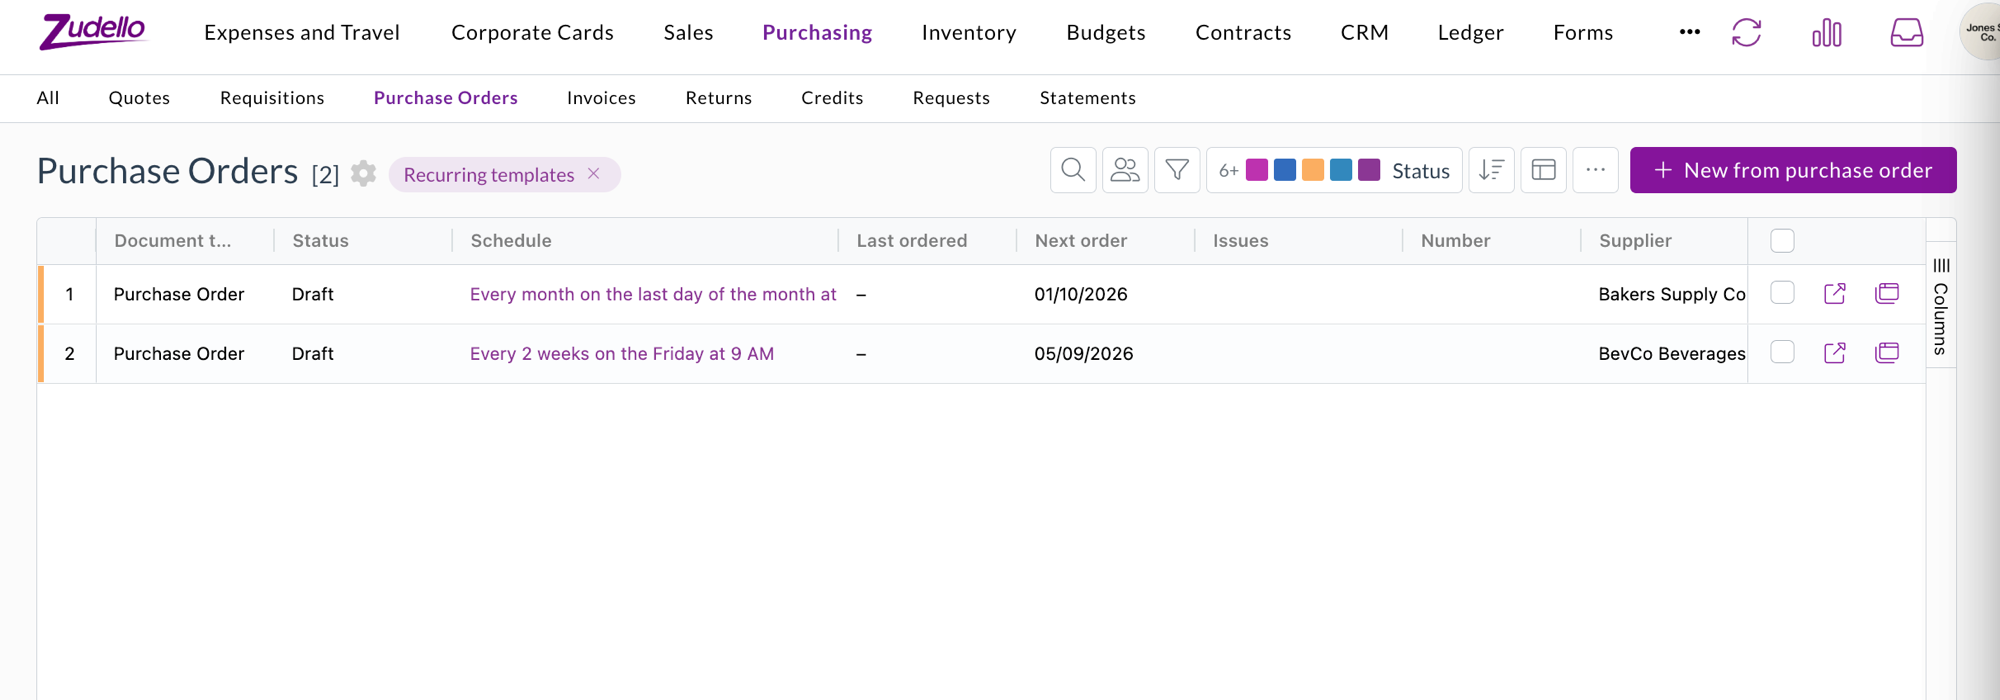Viewport: 2000px width, 700px height.
Task: Switch to the Credits tab
Action: click(x=832, y=97)
